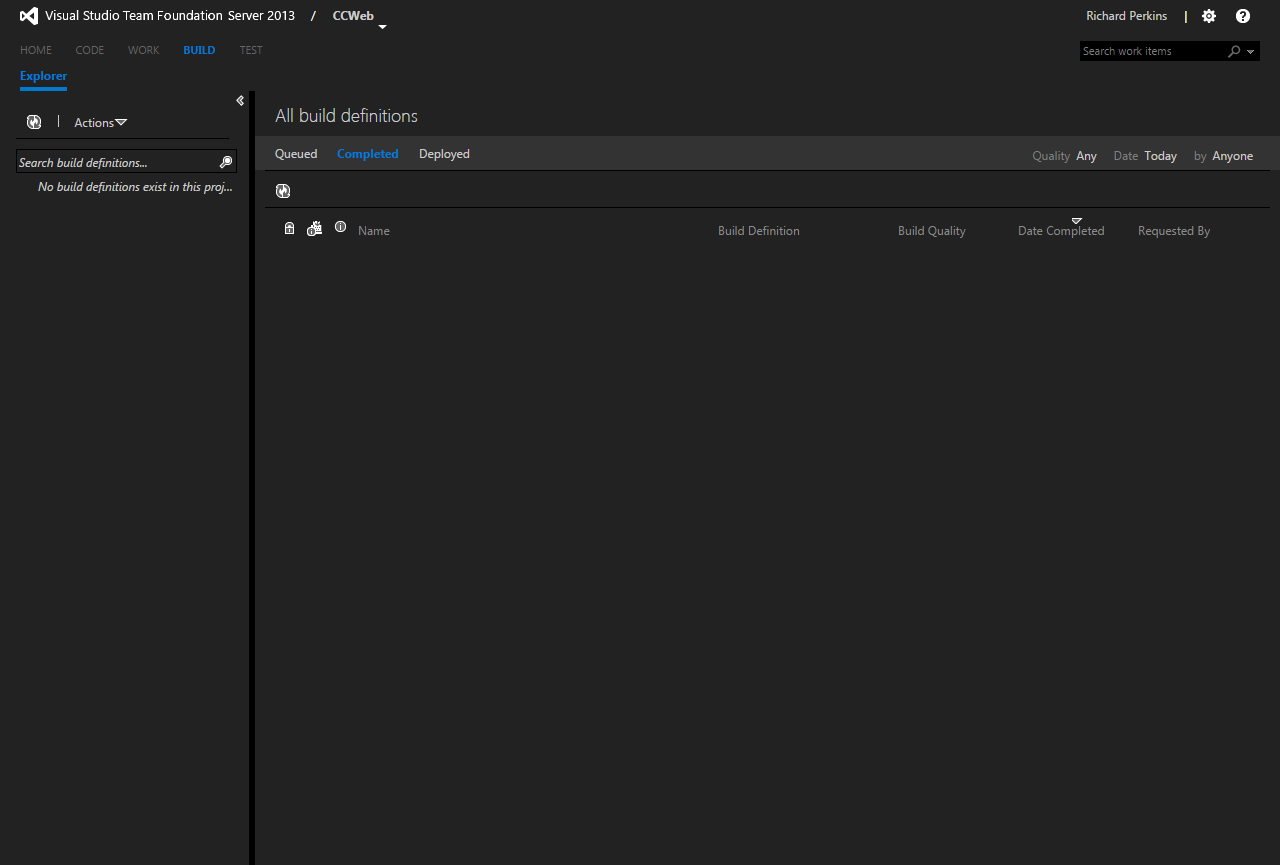Viewport: 1280px width, 865px height.
Task: Click the refresh icon above build list
Action: 283,190
